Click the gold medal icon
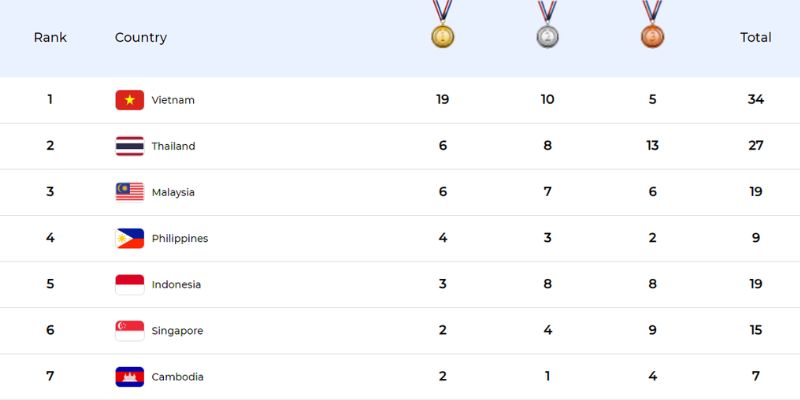 coord(442,35)
